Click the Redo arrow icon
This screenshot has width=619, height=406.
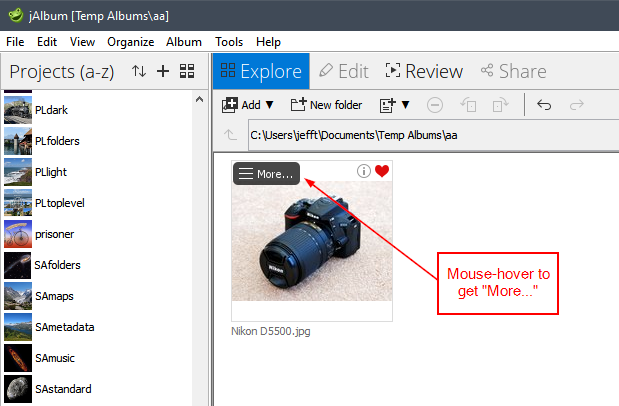(576, 105)
